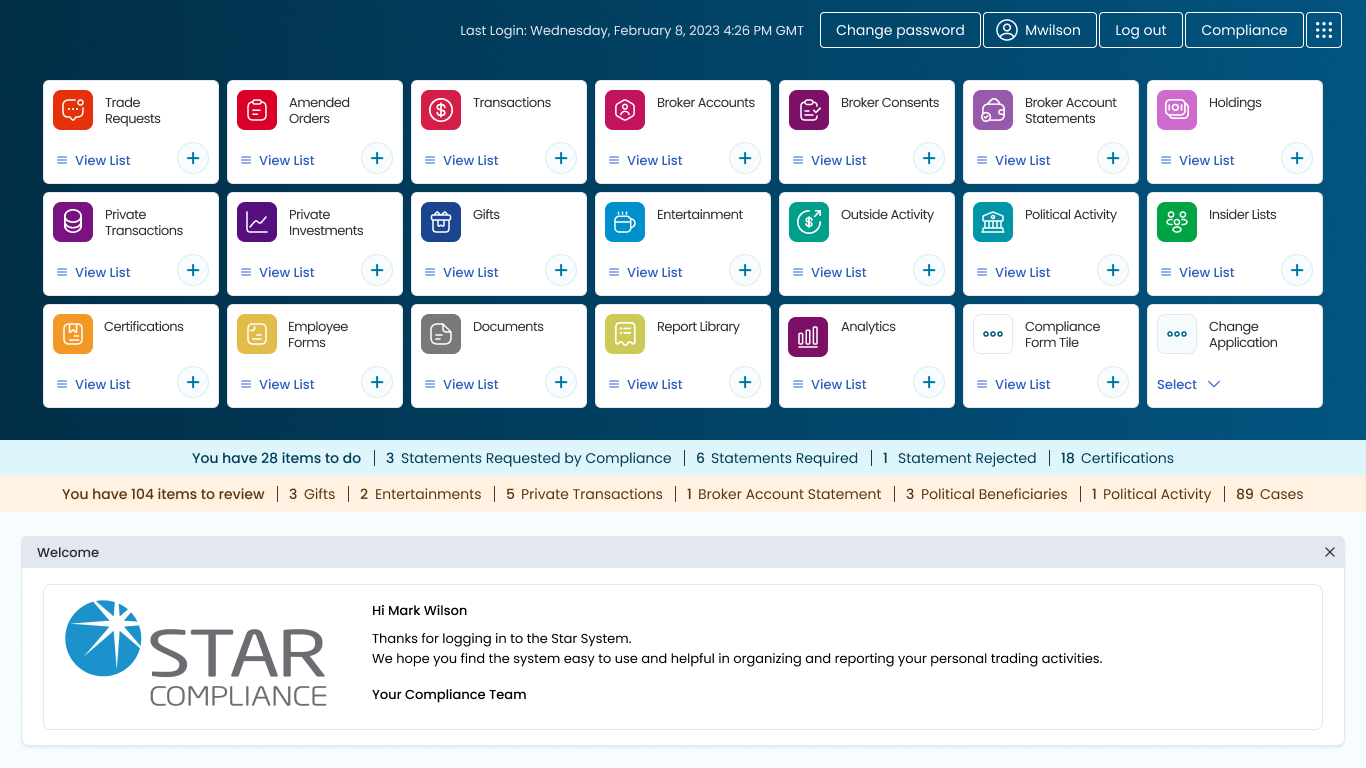Expand the Change Application Select dropdown

(x=1189, y=384)
